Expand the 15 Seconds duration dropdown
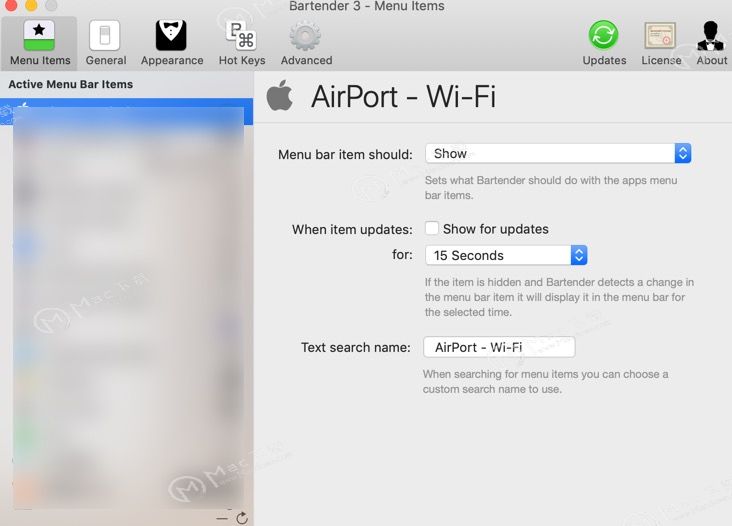 [506, 255]
